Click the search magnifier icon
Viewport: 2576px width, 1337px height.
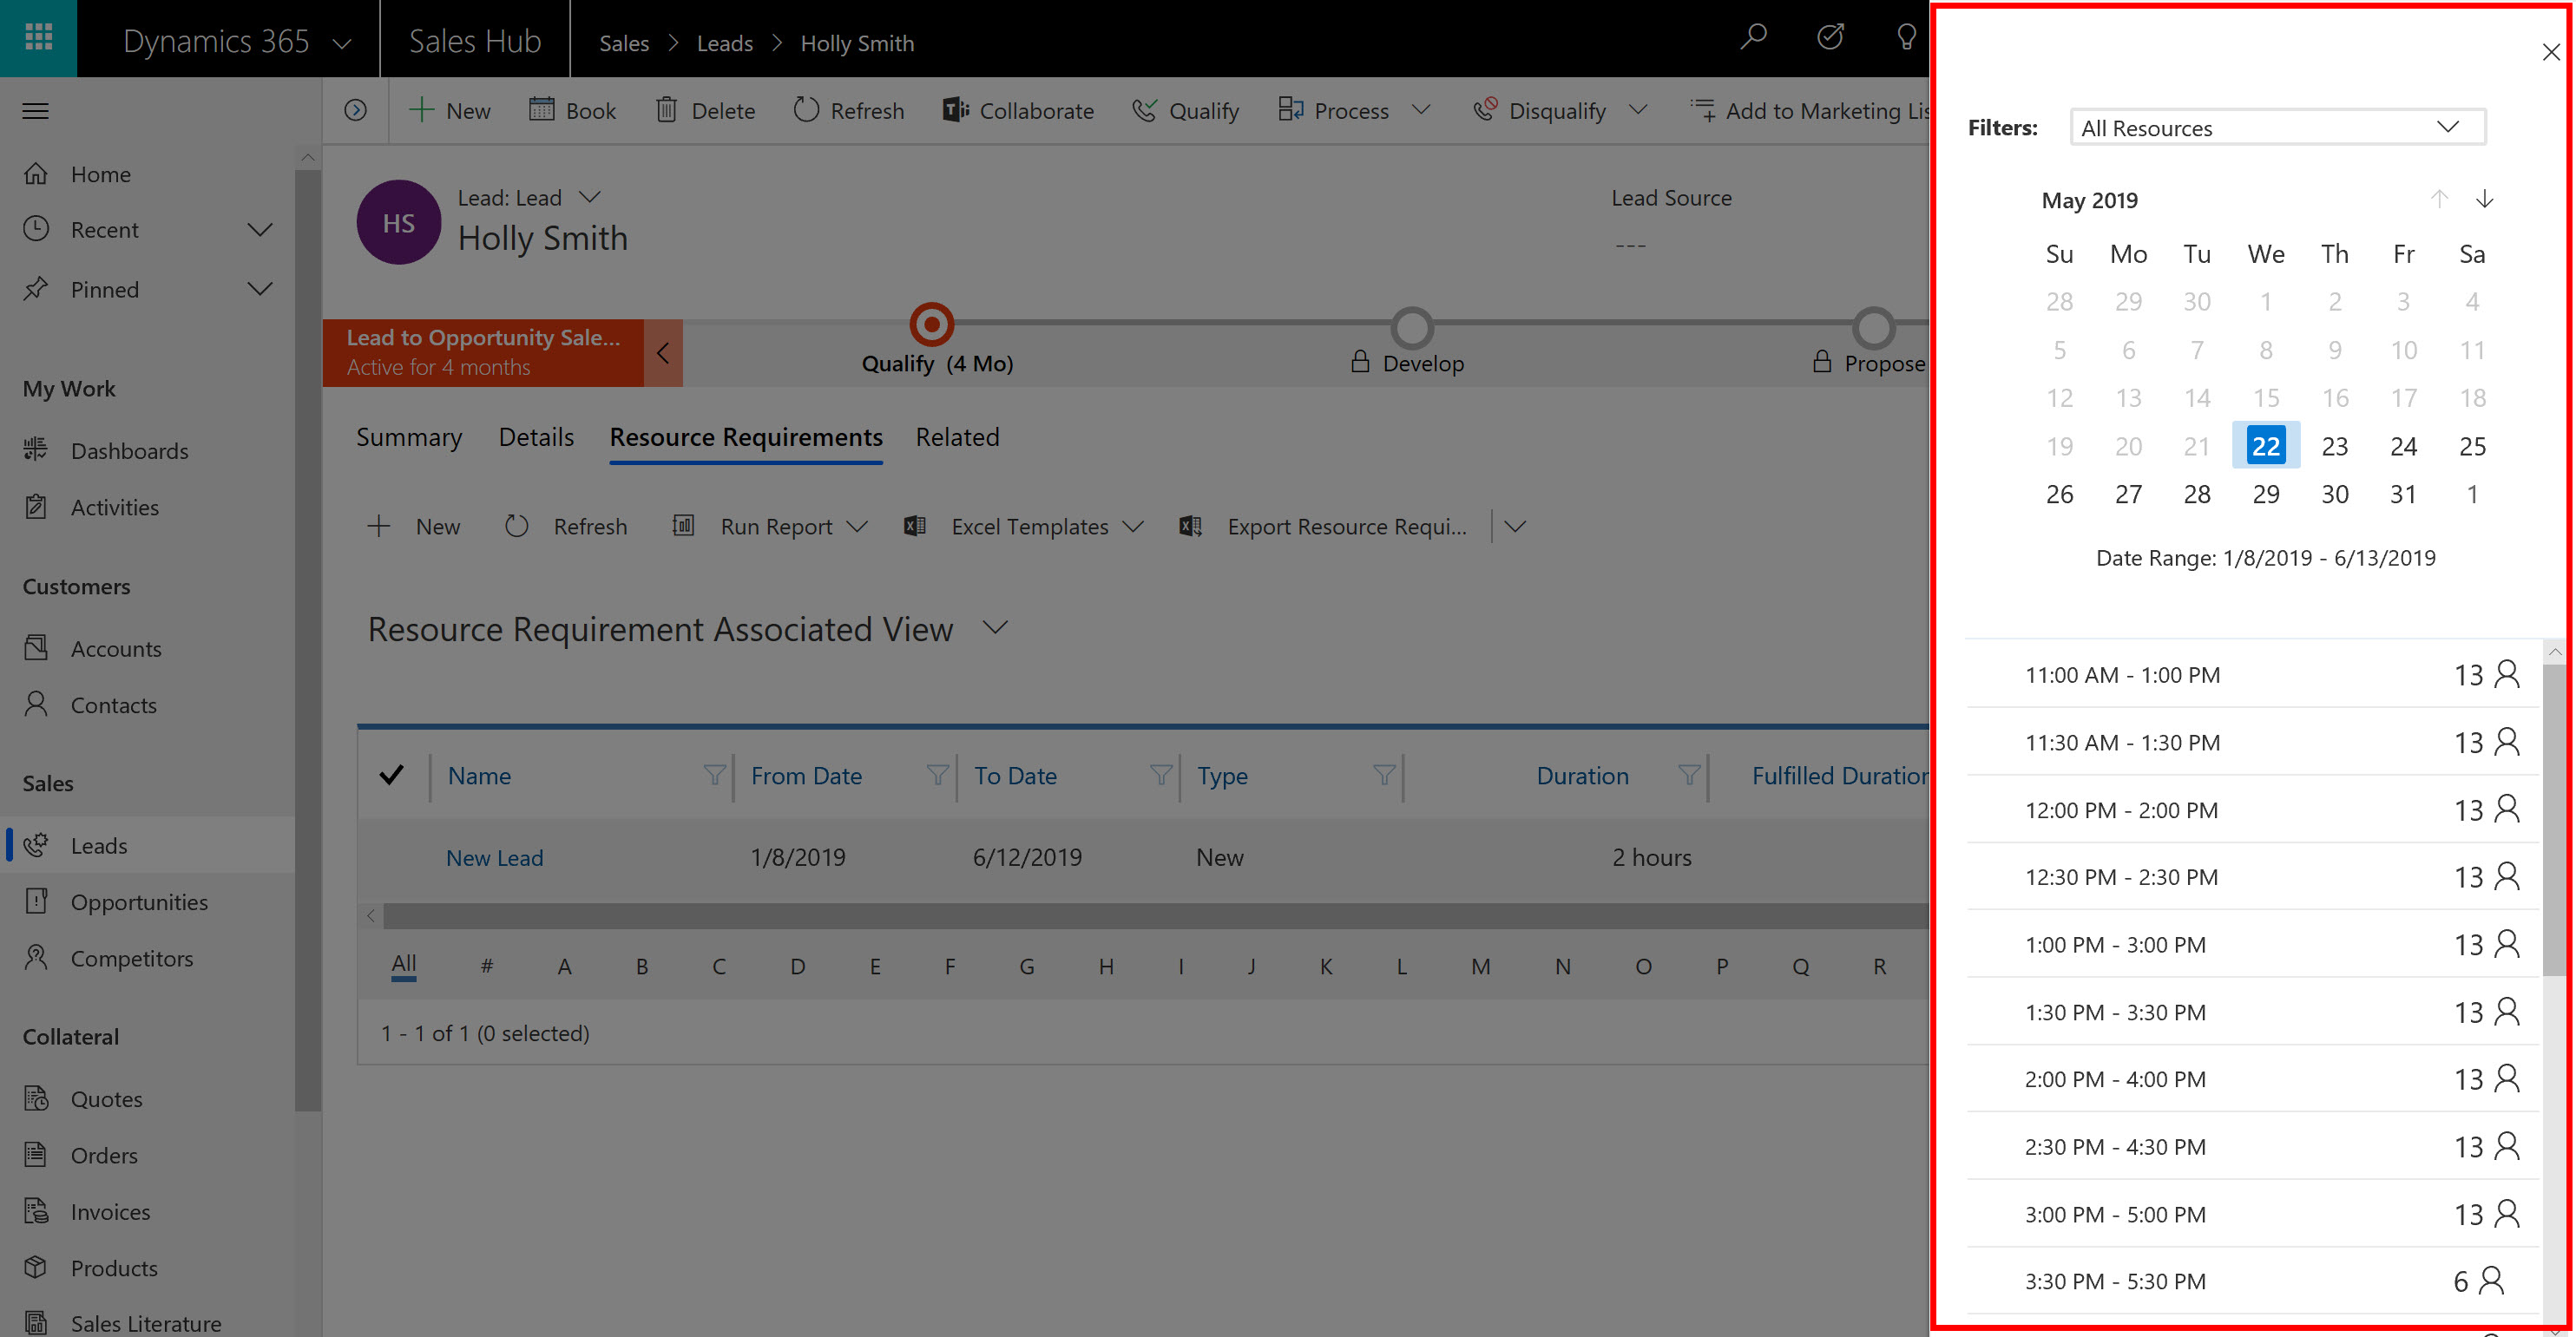pos(1753,38)
